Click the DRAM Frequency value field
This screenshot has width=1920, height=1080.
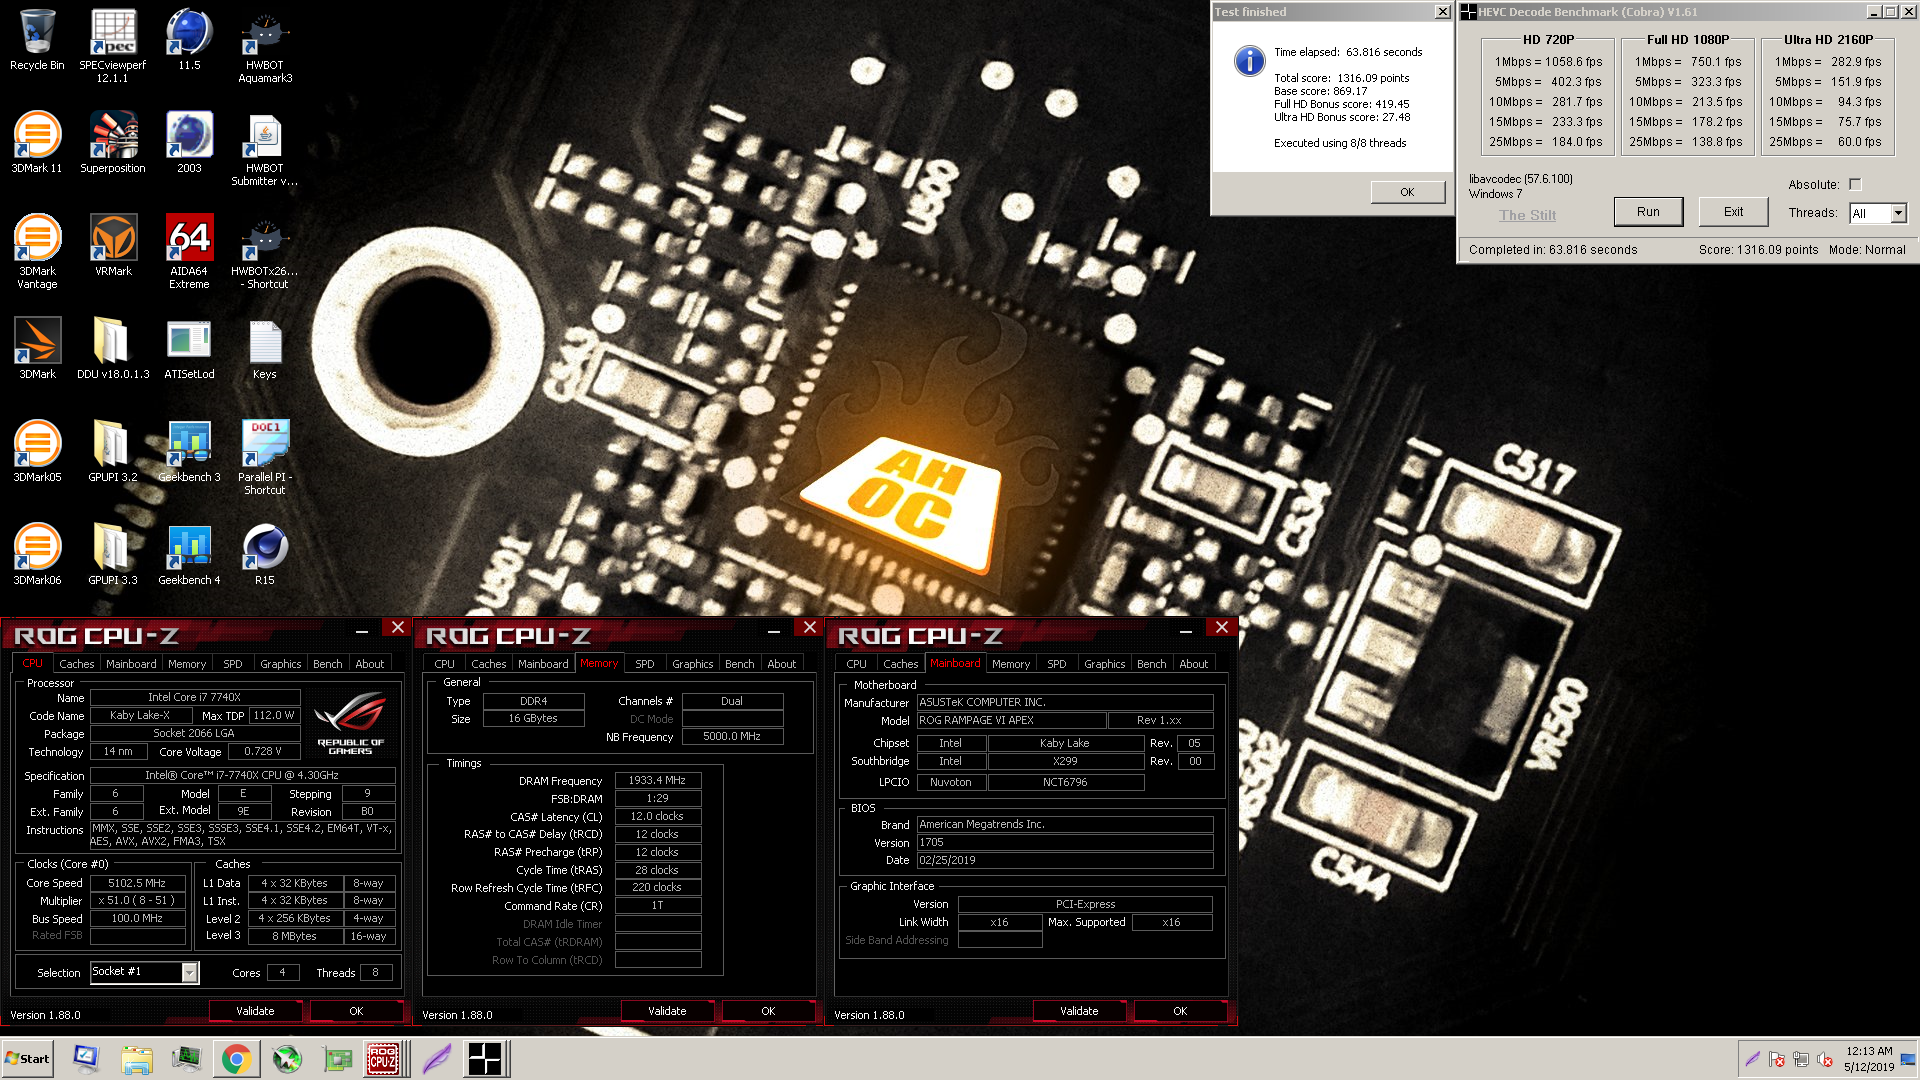tap(657, 780)
